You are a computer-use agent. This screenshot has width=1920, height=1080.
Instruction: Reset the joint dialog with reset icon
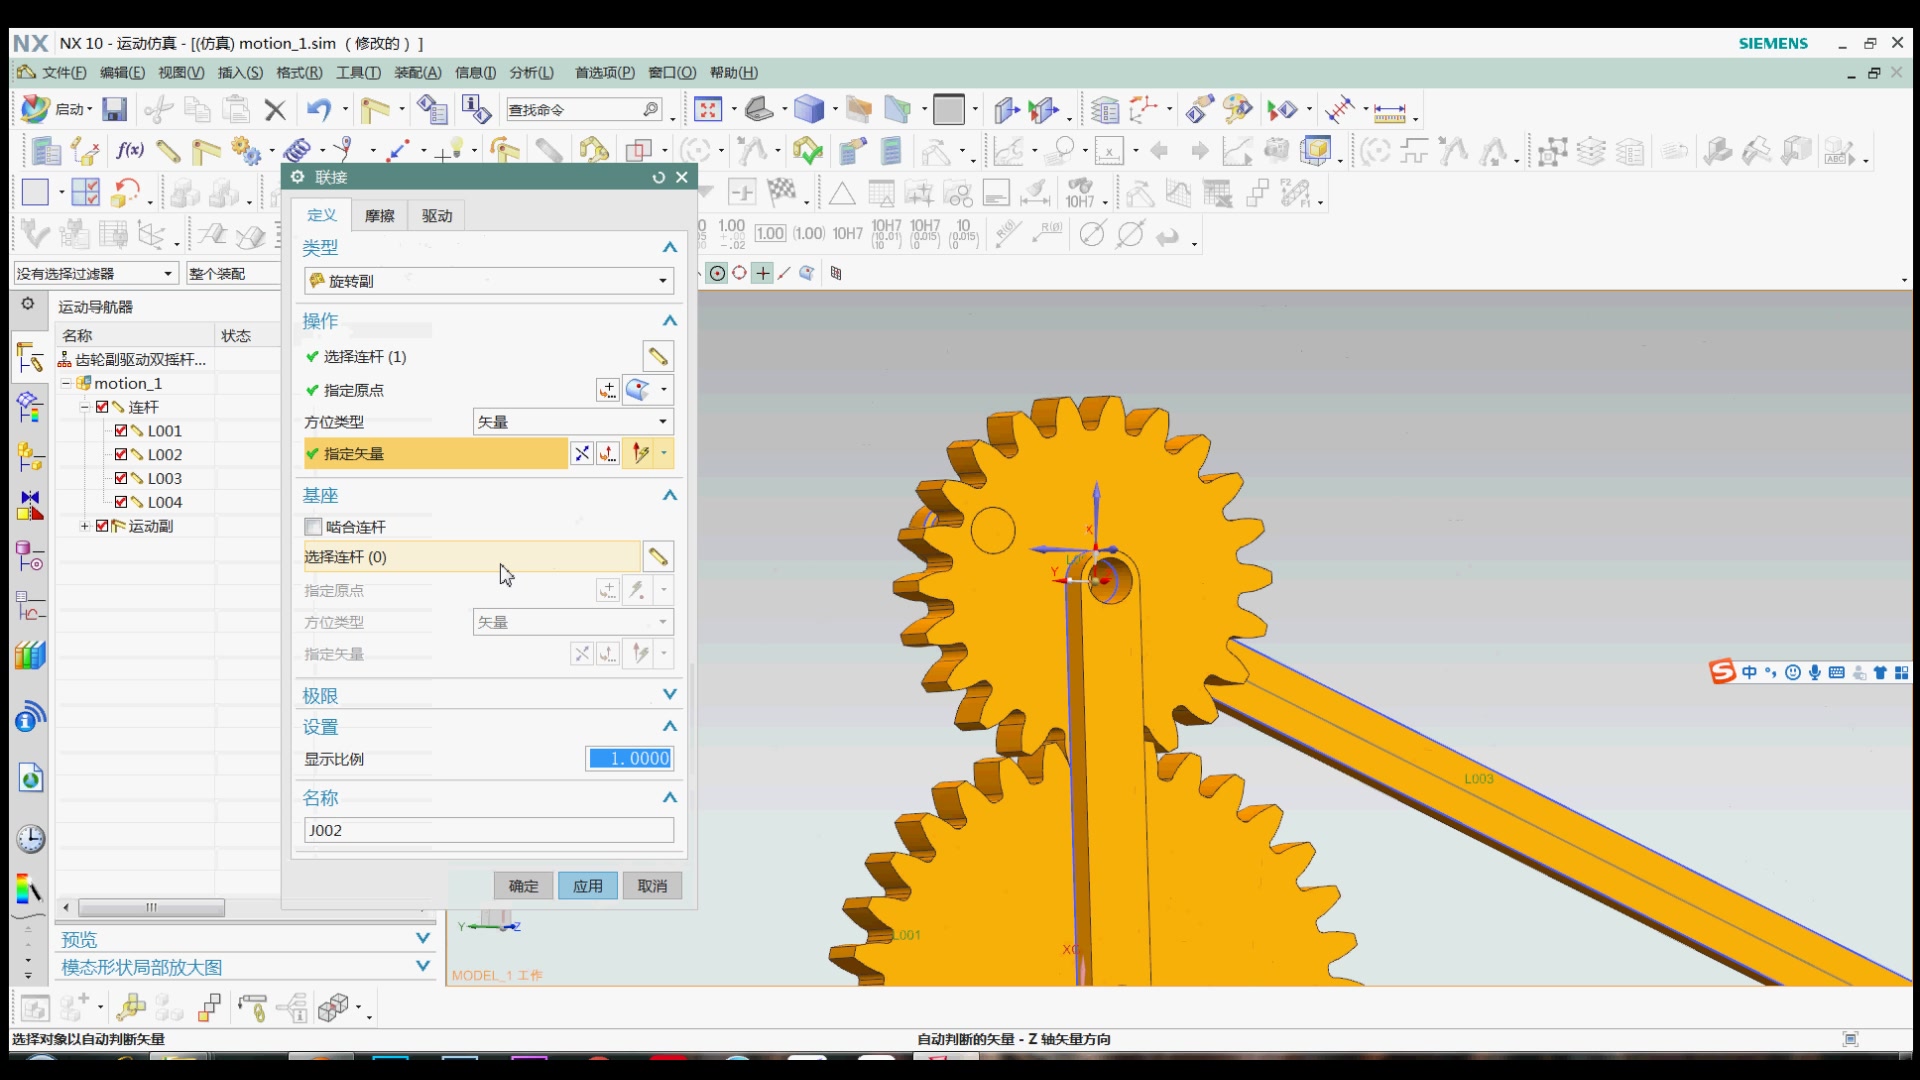tap(658, 177)
